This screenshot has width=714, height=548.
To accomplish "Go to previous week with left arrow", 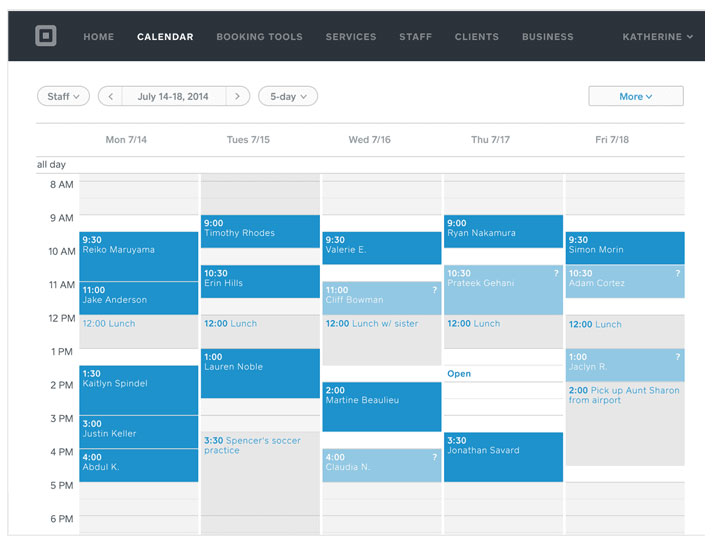I will tap(110, 96).
